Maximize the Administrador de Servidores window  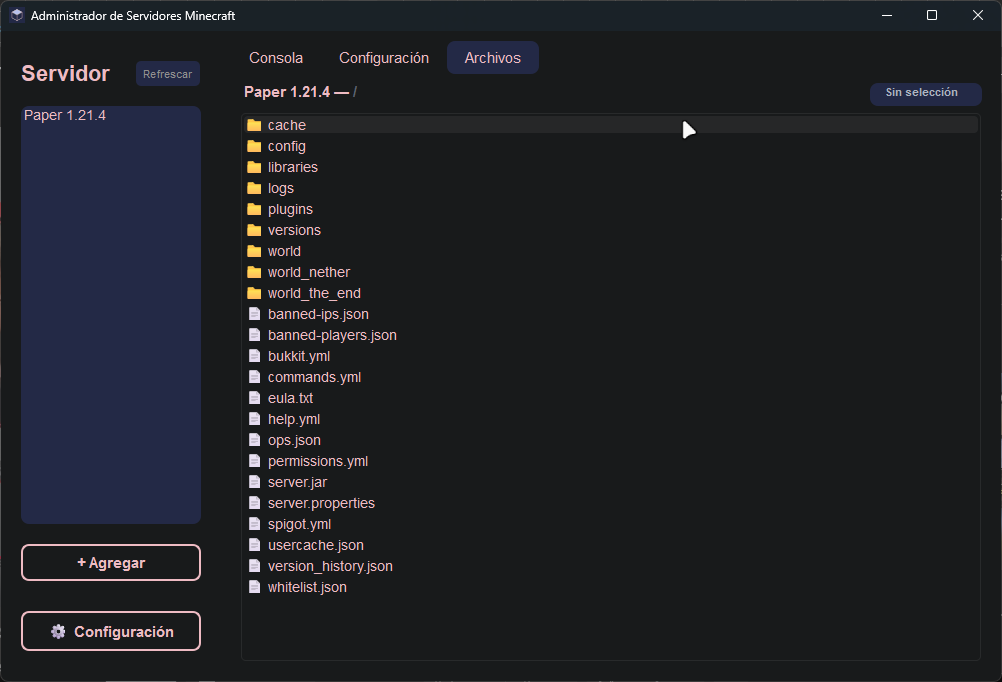click(x=932, y=15)
